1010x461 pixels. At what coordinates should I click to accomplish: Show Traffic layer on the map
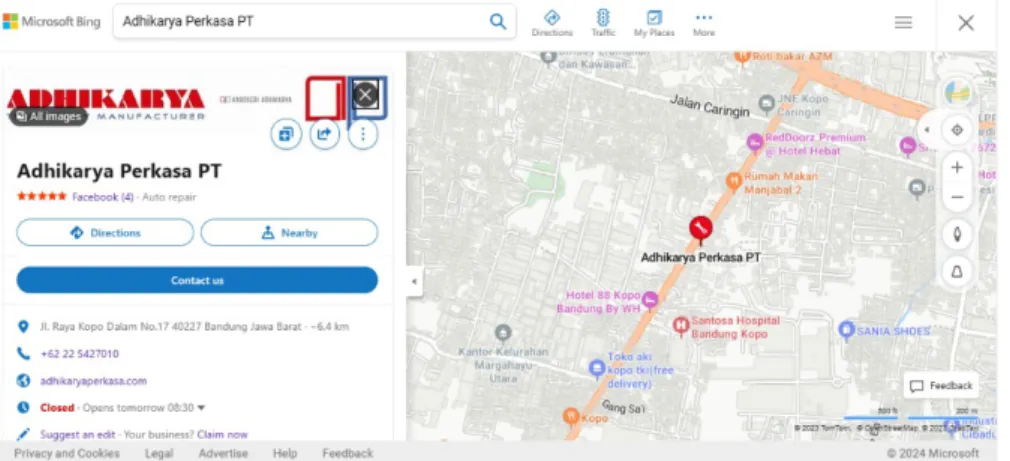coord(603,23)
